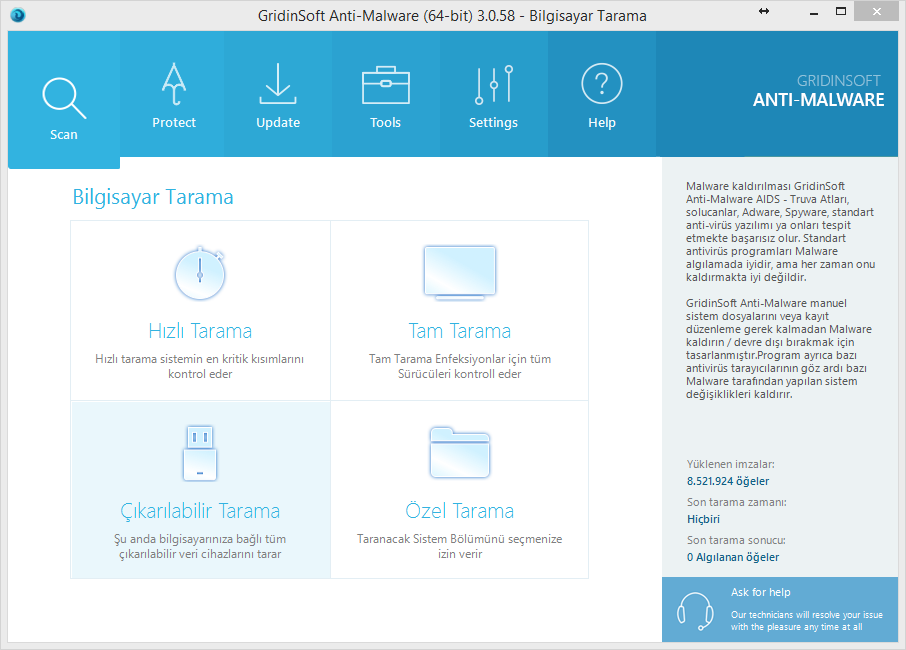Maximize the Anti-Malware window

click(x=841, y=12)
